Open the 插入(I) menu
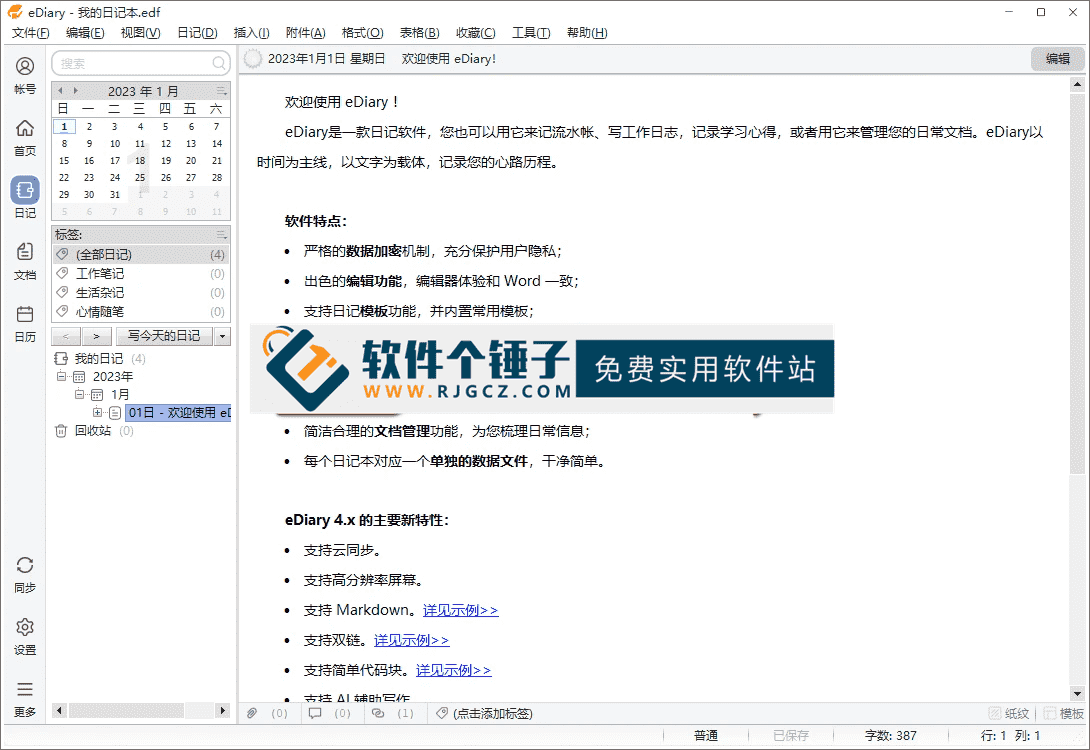The width and height of the screenshot is (1090, 750). click(251, 33)
